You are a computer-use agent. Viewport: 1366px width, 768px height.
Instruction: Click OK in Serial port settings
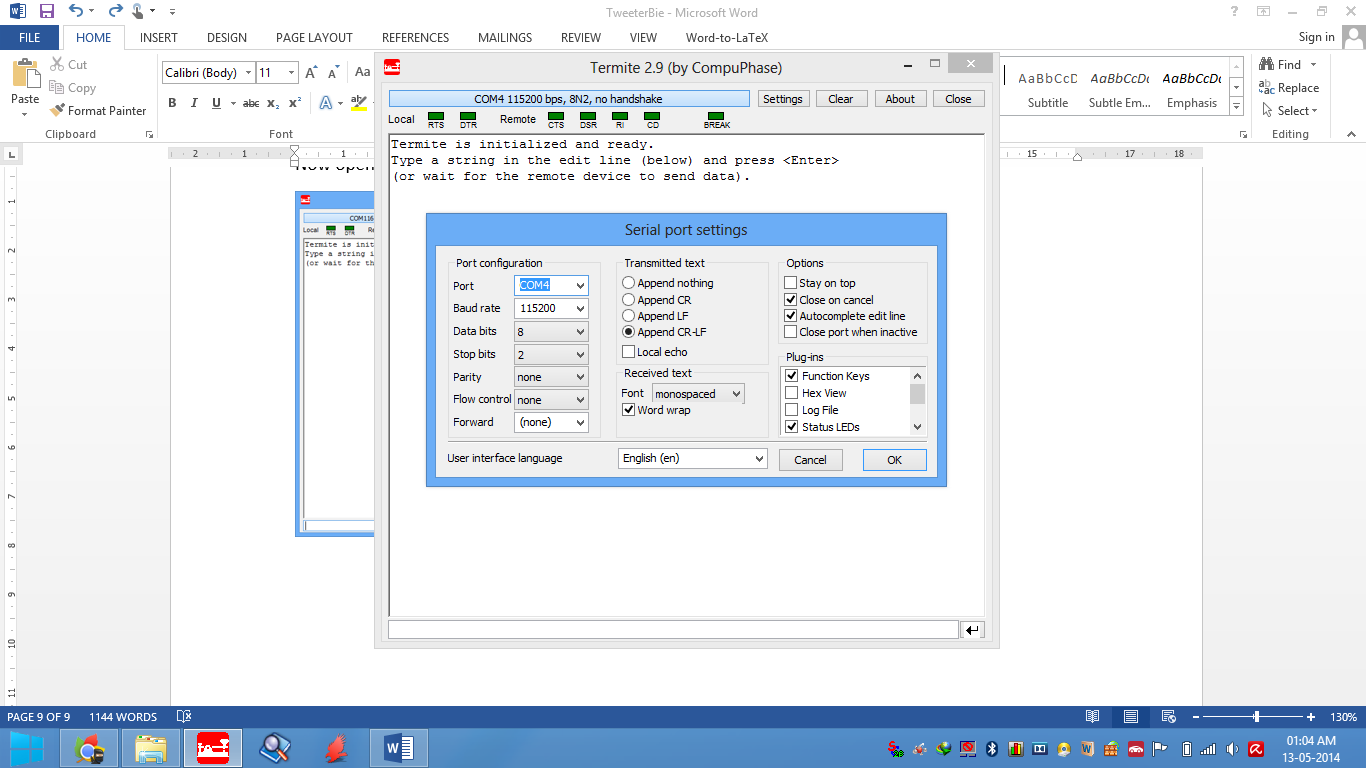pos(894,460)
